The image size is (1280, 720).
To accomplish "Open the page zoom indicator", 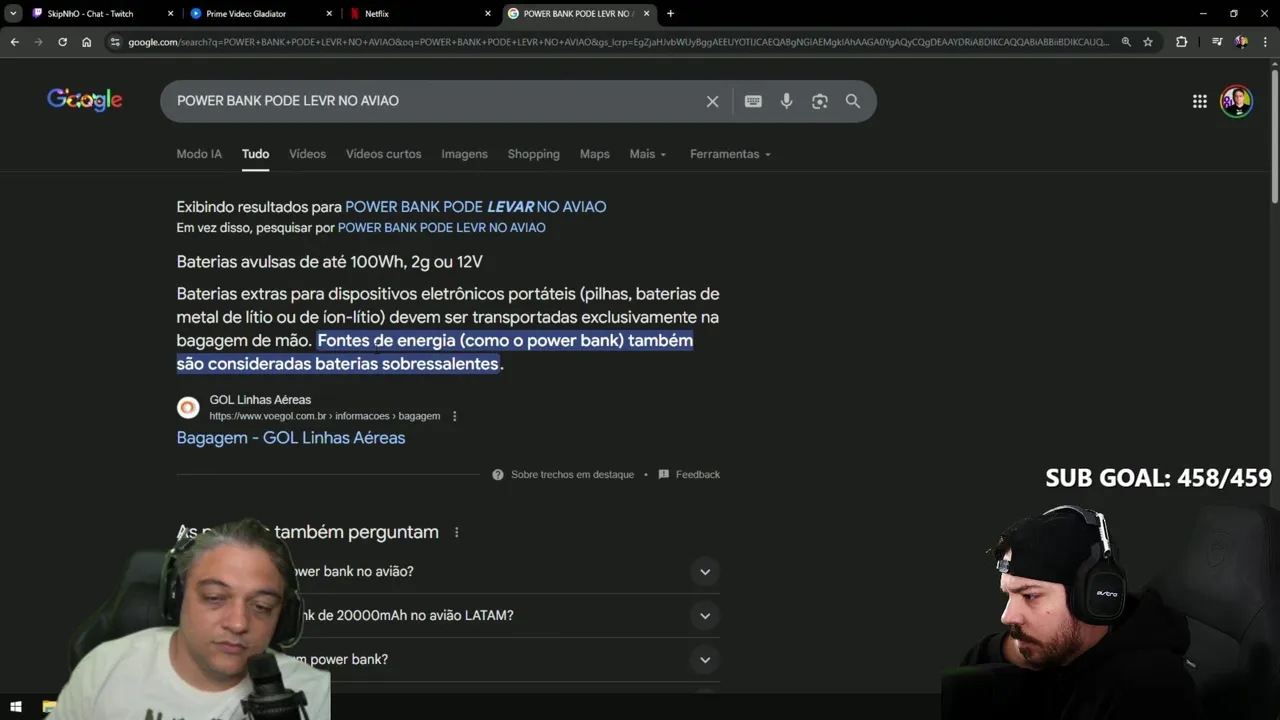I will 1126,42.
